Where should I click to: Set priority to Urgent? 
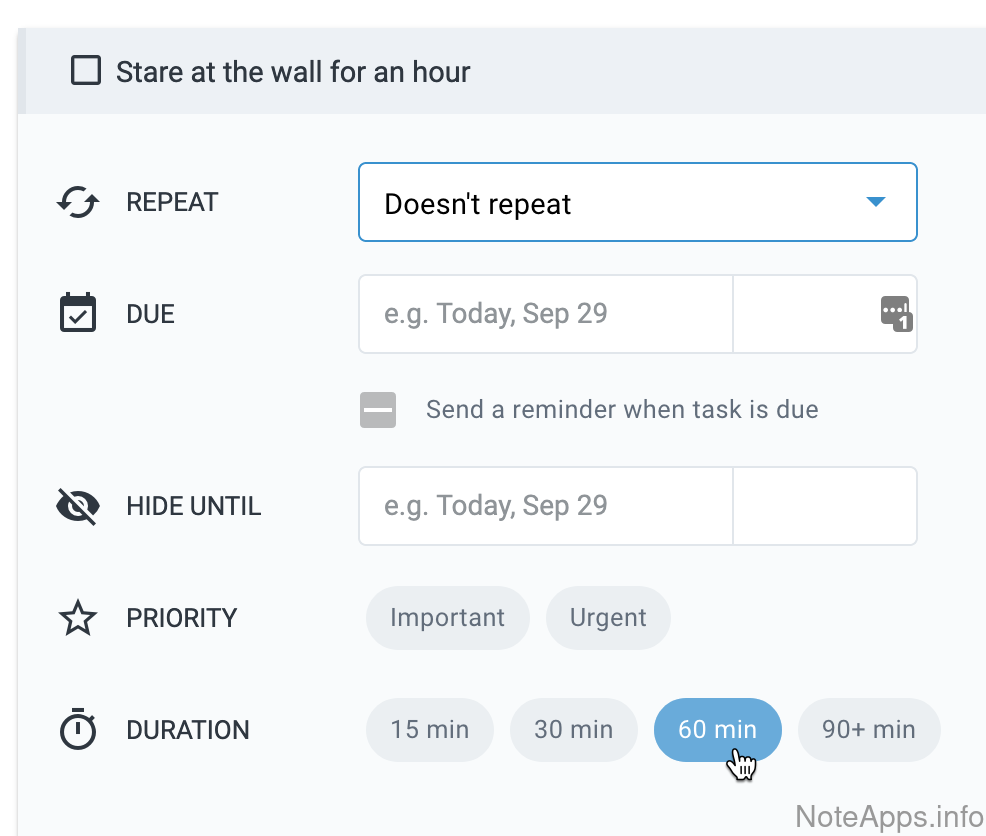tap(608, 618)
